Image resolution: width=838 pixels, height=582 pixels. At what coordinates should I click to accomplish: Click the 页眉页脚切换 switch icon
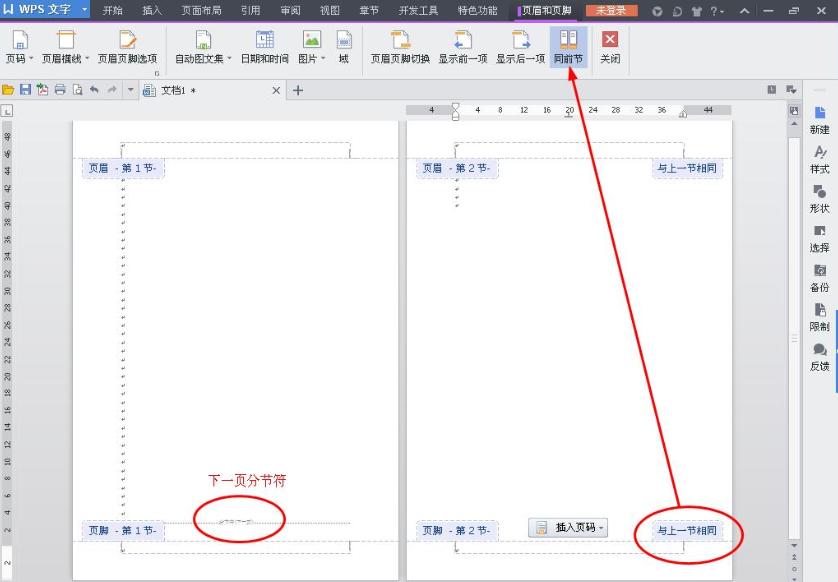pos(400,41)
